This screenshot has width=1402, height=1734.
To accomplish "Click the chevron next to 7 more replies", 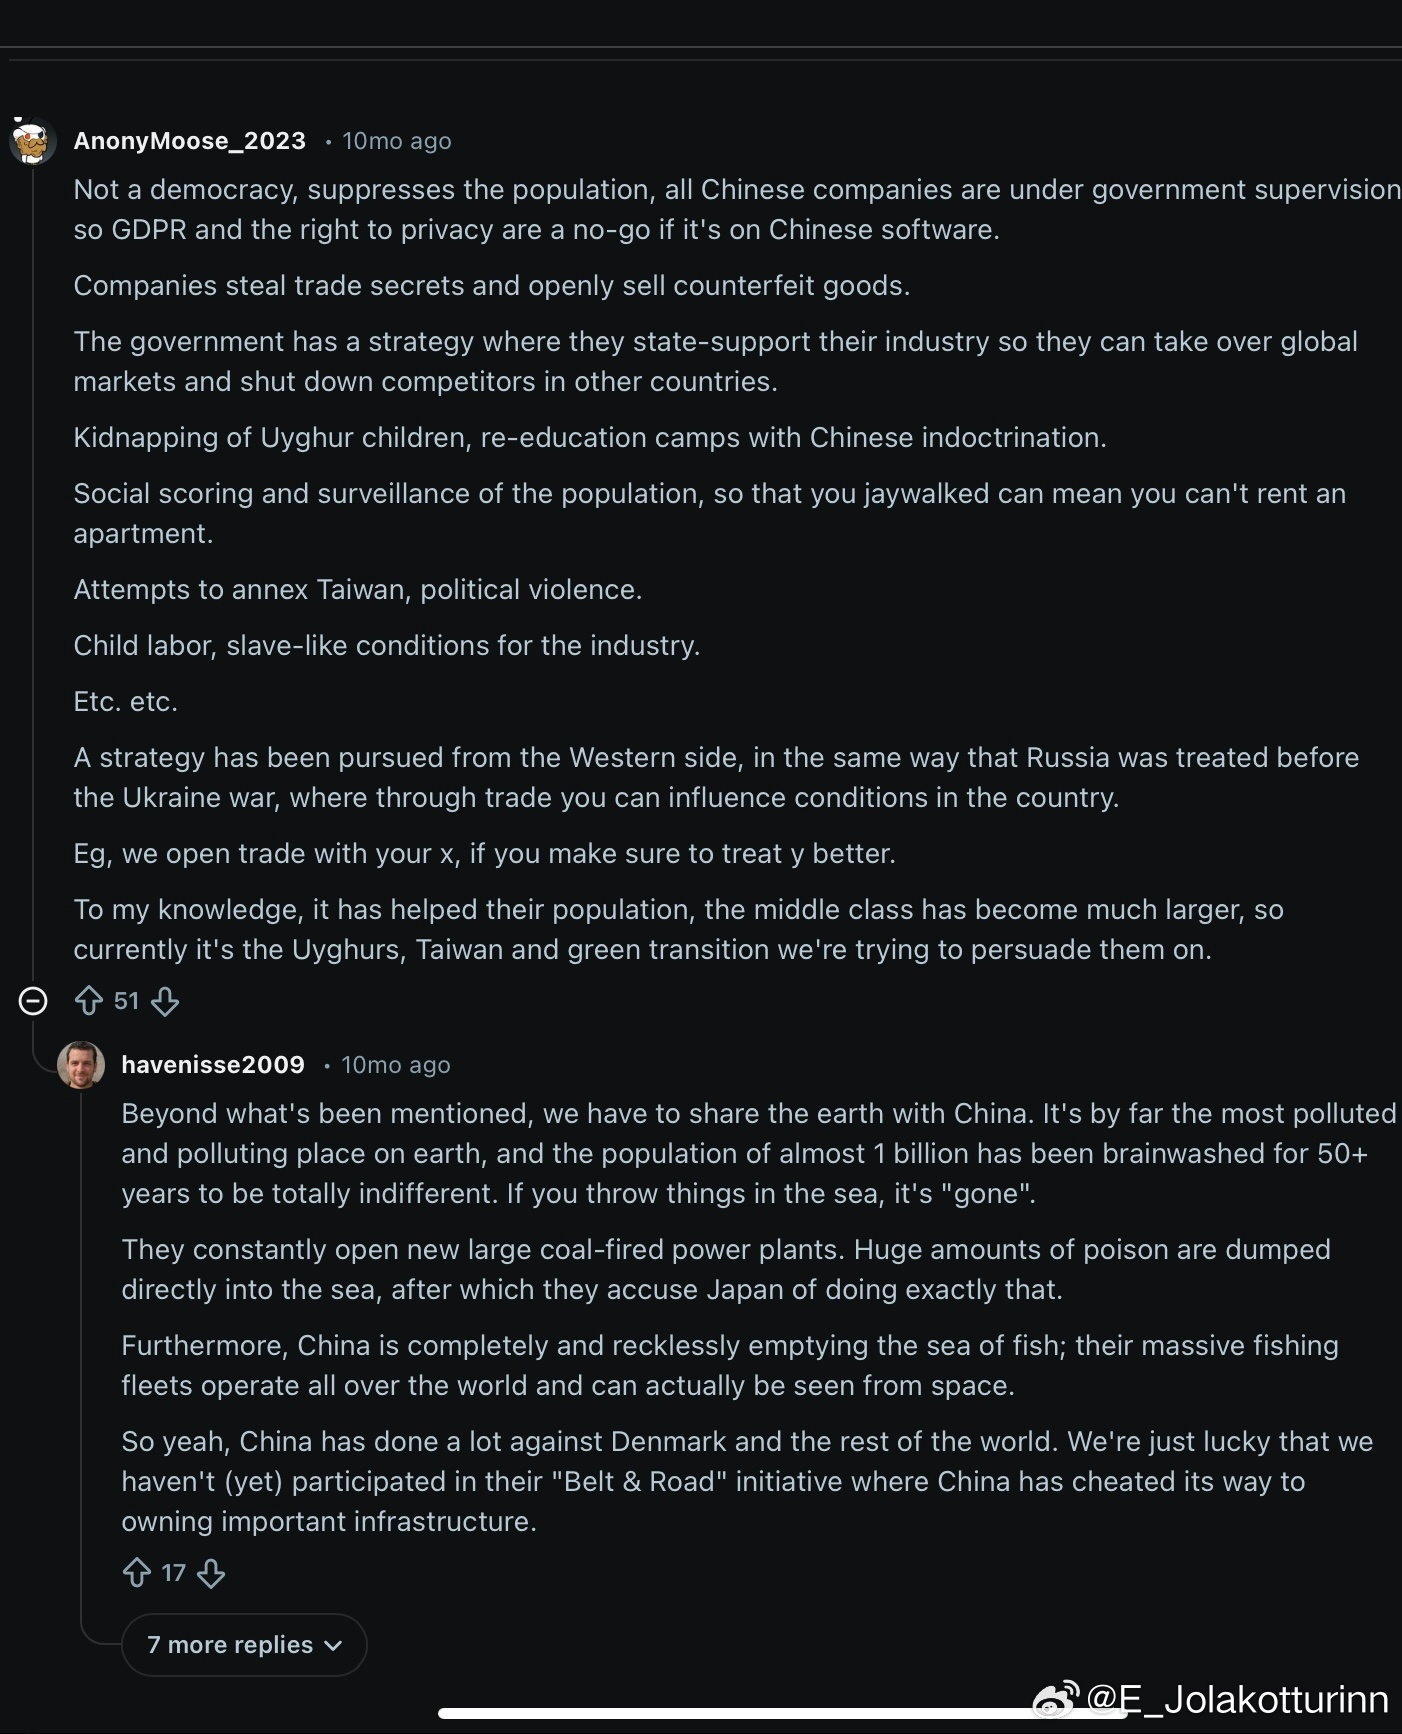I will point(333,1647).
